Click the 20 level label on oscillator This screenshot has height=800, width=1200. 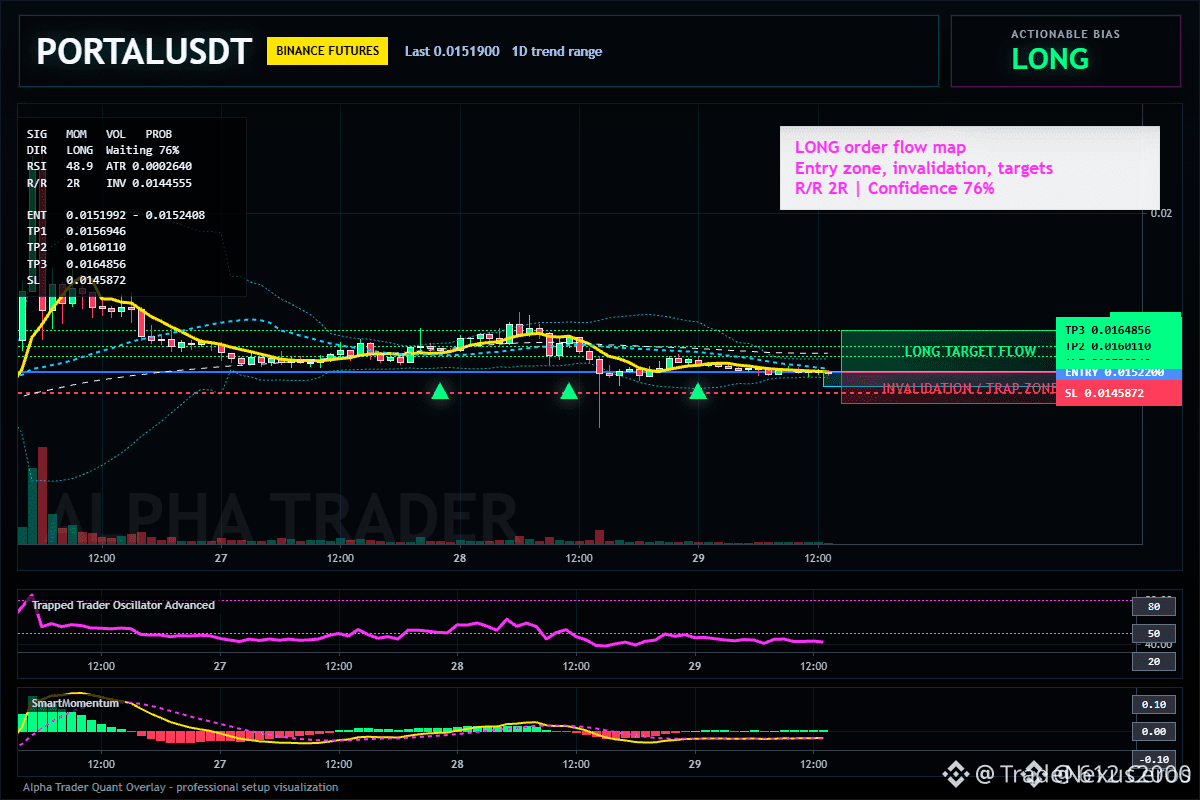pyautogui.click(x=1153, y=662)
